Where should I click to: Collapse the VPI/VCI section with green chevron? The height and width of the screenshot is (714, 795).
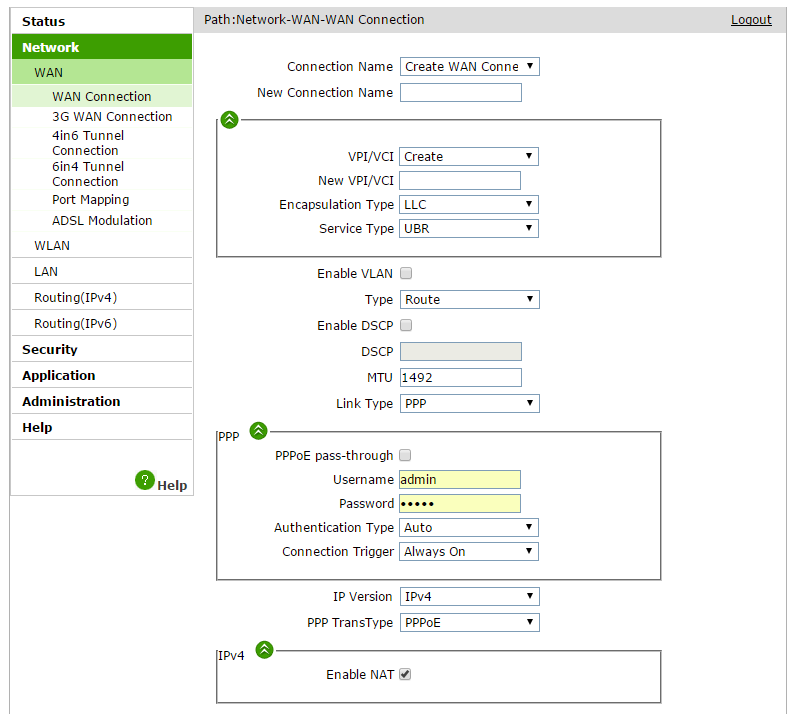pyautogui.click(x=229, y=120)
